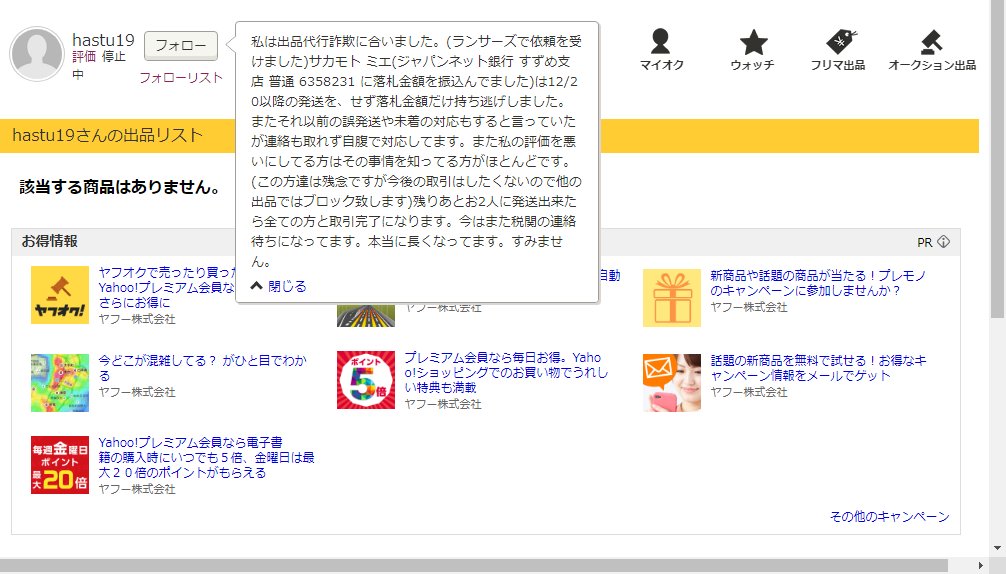This screenshot has height=574, width=1006.
Task: Open ヤフオク gavel ad thumbnail
Action: tap(60, 295)
